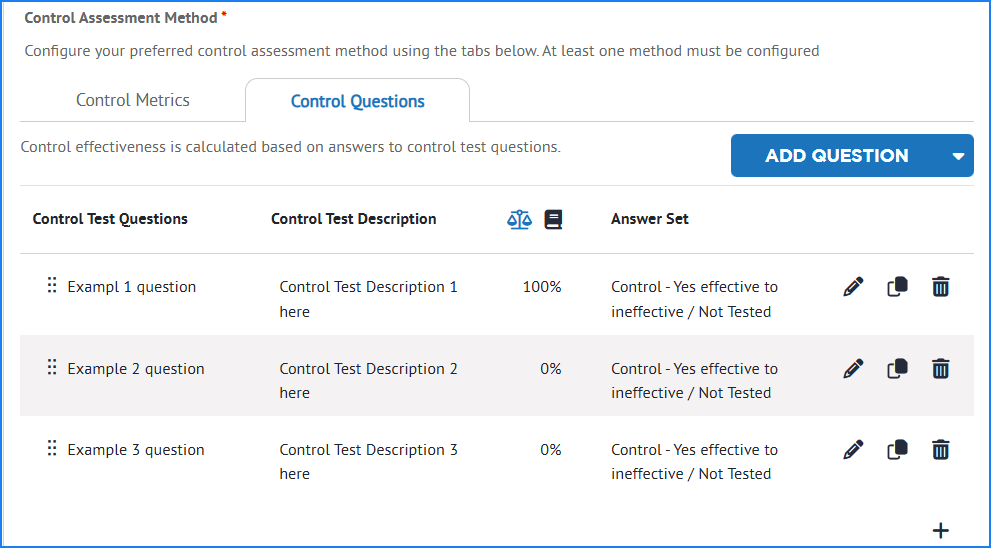Image resolution: width=991 pixels, height=548 pixels.
Task: Click the book icon column header
Action: (553, 219)
